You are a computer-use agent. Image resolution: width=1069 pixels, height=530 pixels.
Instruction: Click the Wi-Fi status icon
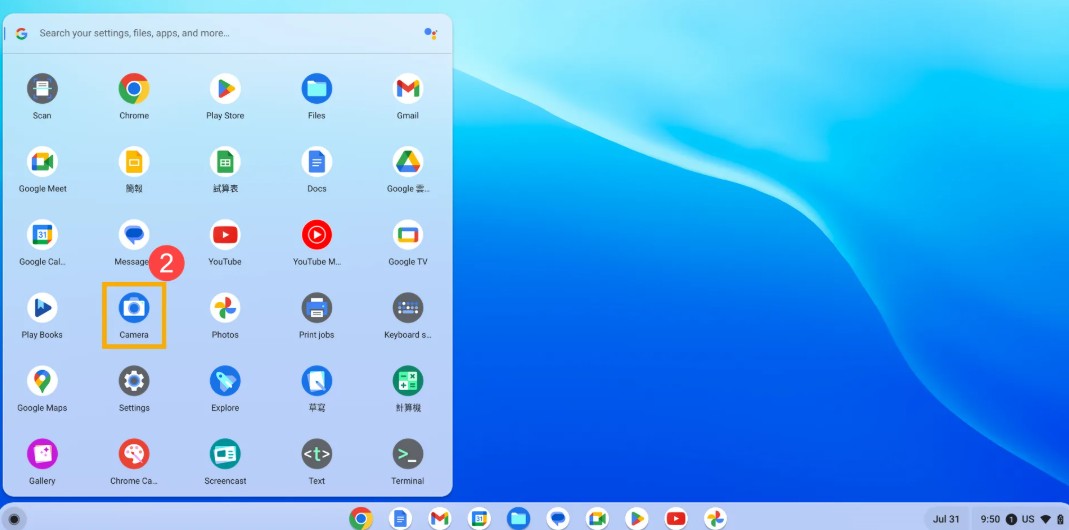(x=1046, y=519)
